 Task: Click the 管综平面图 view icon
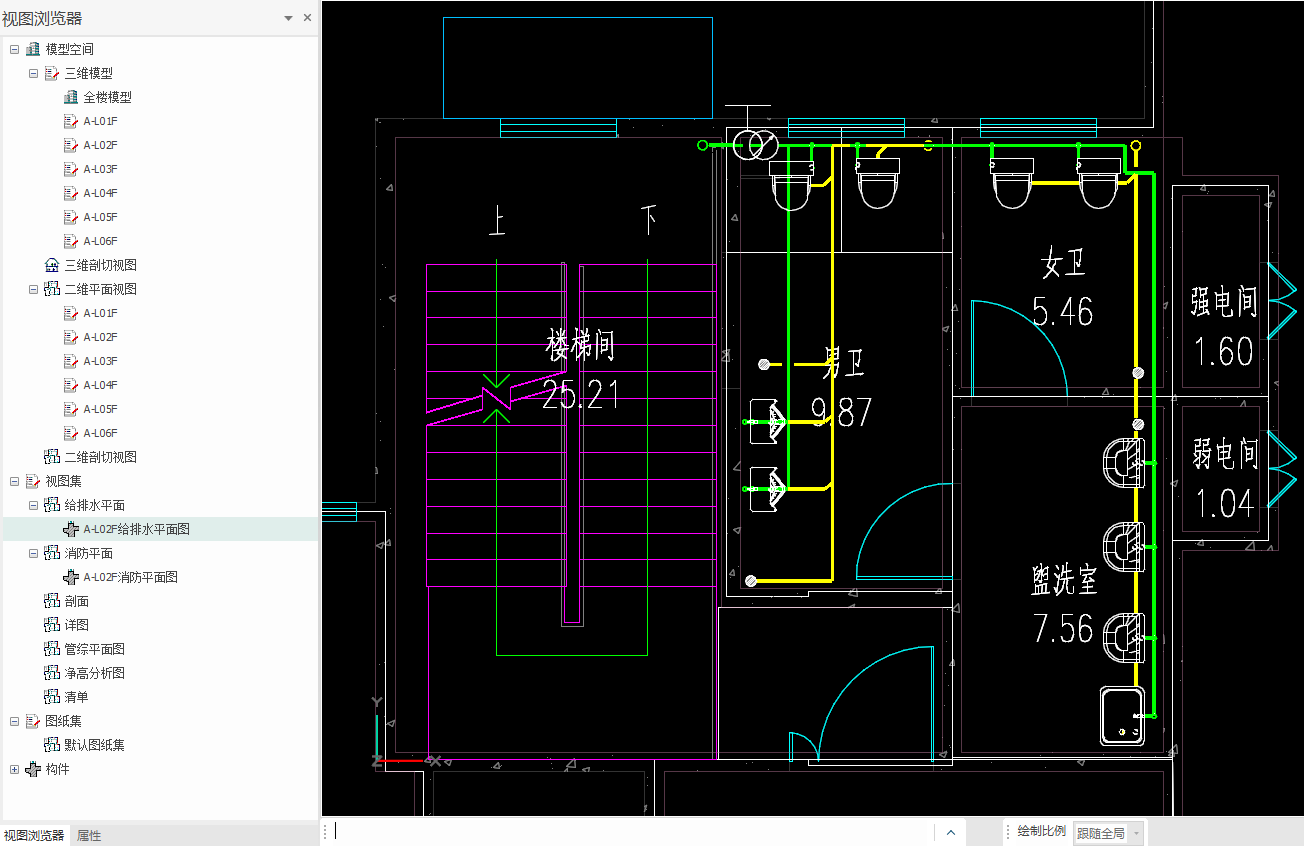(52, 649)
